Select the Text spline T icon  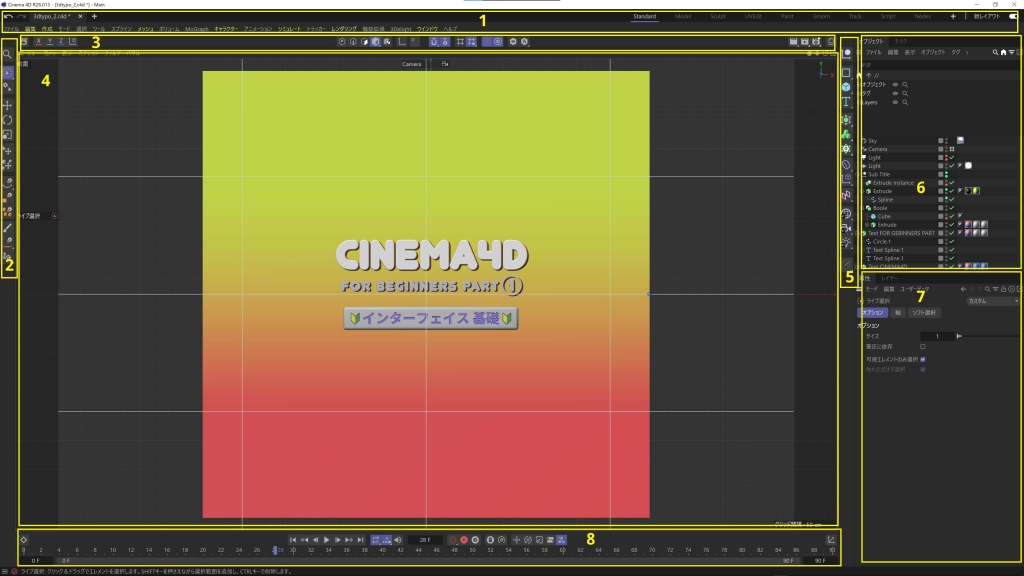pos(846,102)
